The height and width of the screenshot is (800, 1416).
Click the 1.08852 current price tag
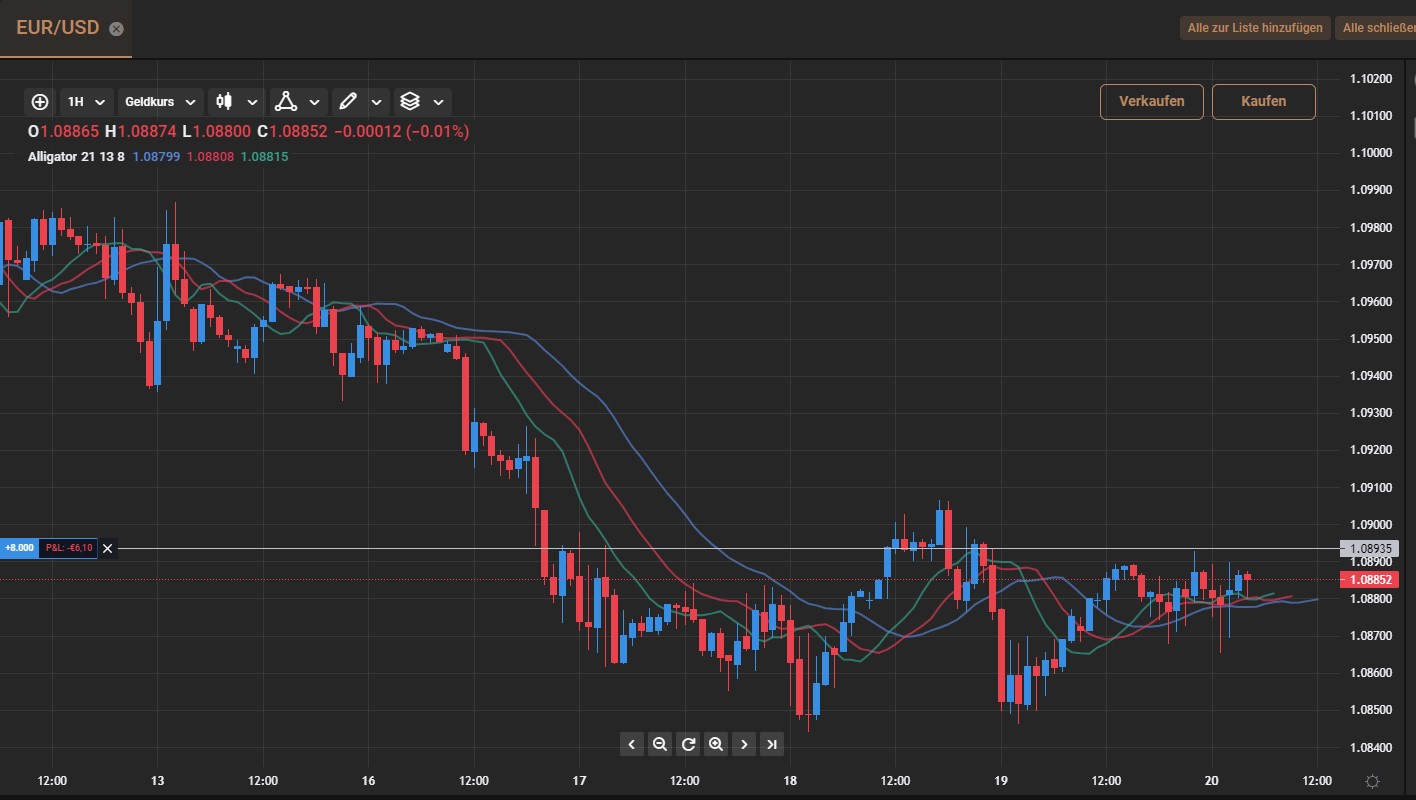pyautogui.click(x=1369, y=580)
